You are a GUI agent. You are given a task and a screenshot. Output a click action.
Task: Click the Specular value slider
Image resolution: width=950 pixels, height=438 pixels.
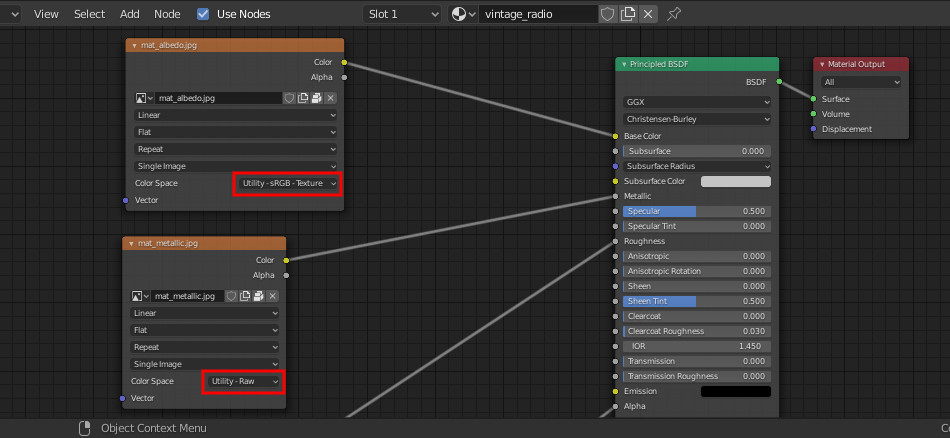tap(696, 211)
